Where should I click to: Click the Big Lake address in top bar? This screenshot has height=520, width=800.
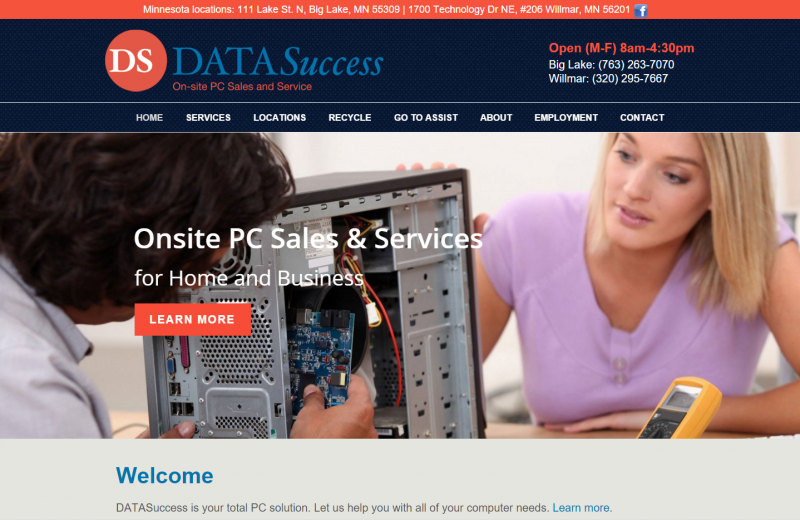click(x=318, y=10)
